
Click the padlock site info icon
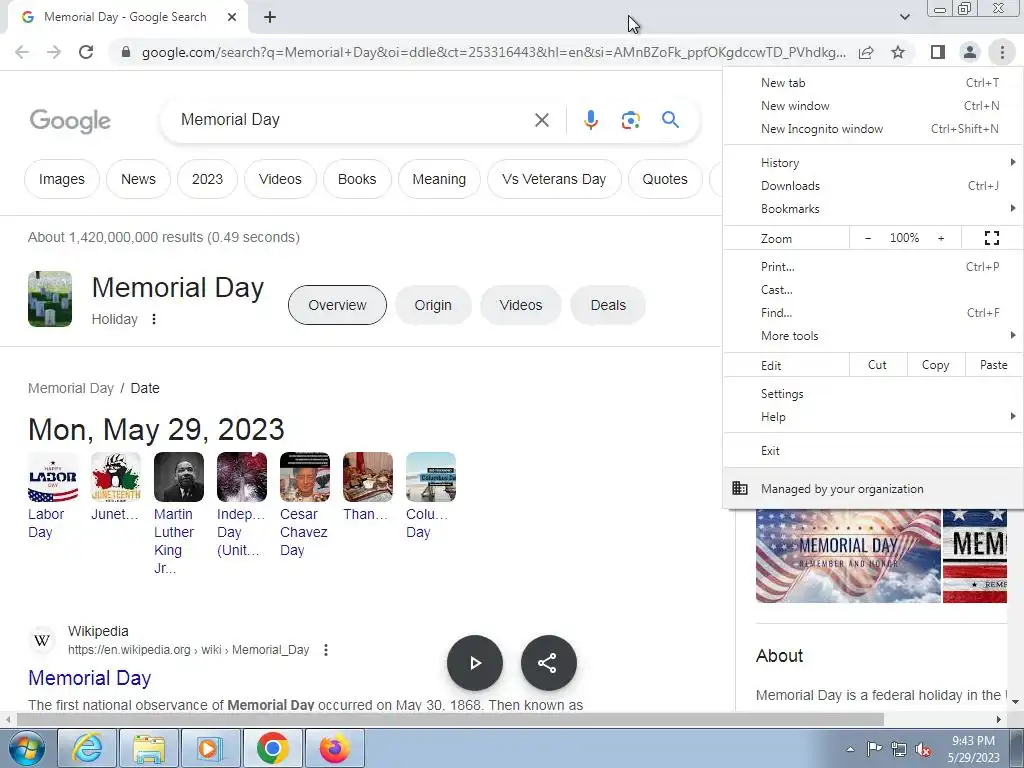[126, 52]
